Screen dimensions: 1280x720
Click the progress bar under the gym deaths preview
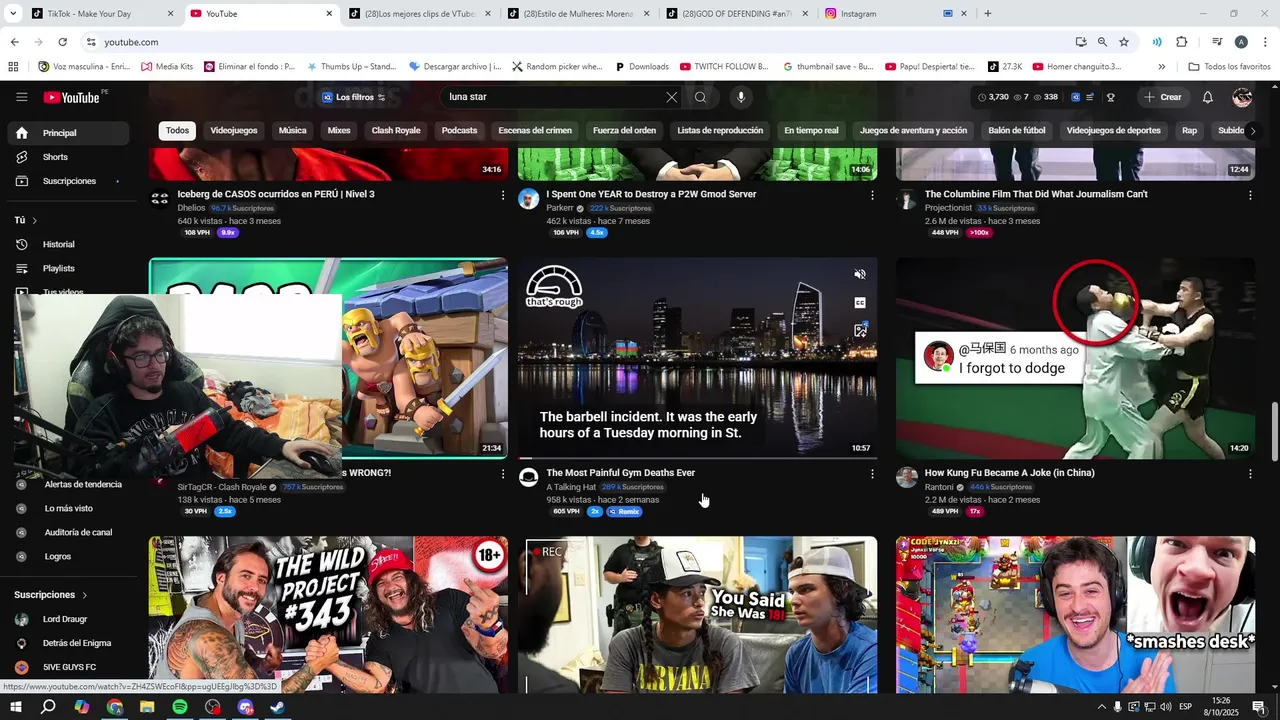click(x=698, y=458)
